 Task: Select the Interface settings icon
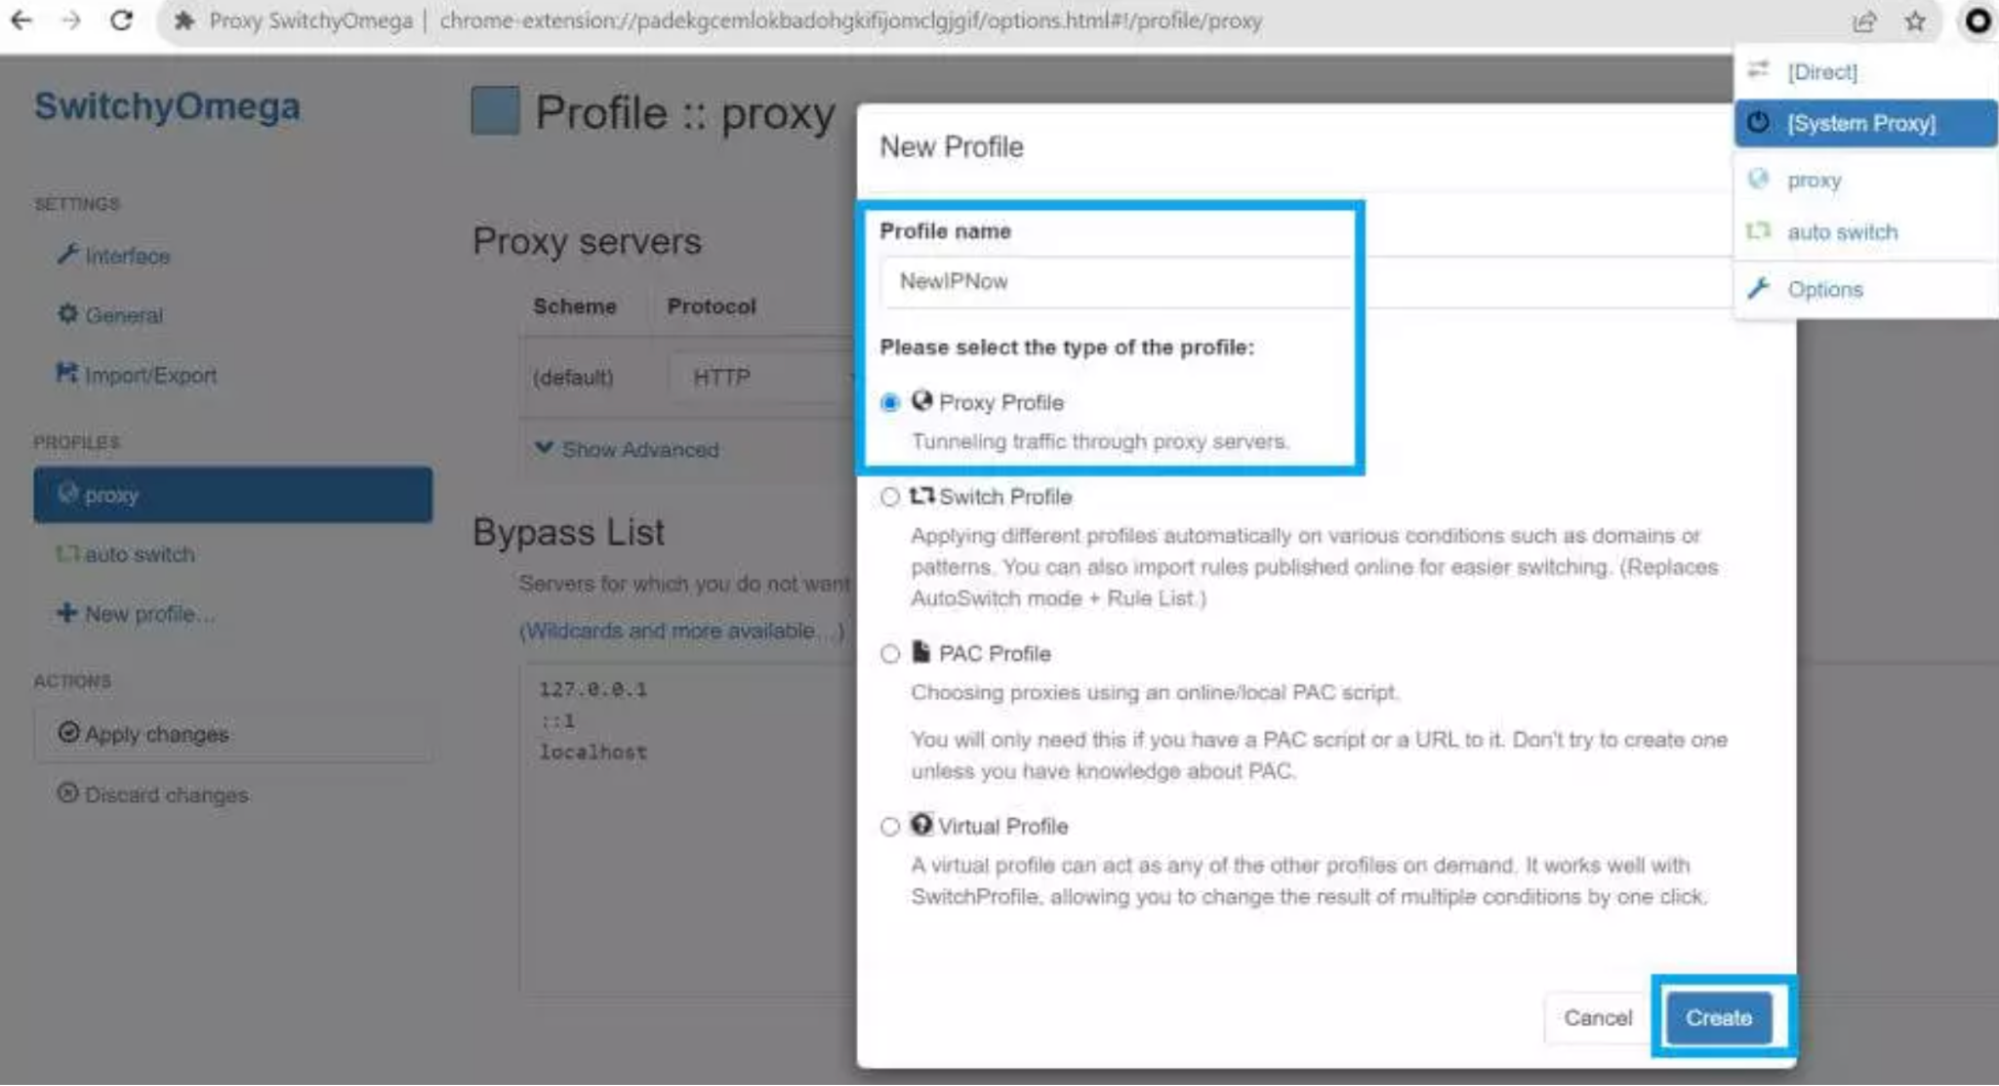point(68,255)
